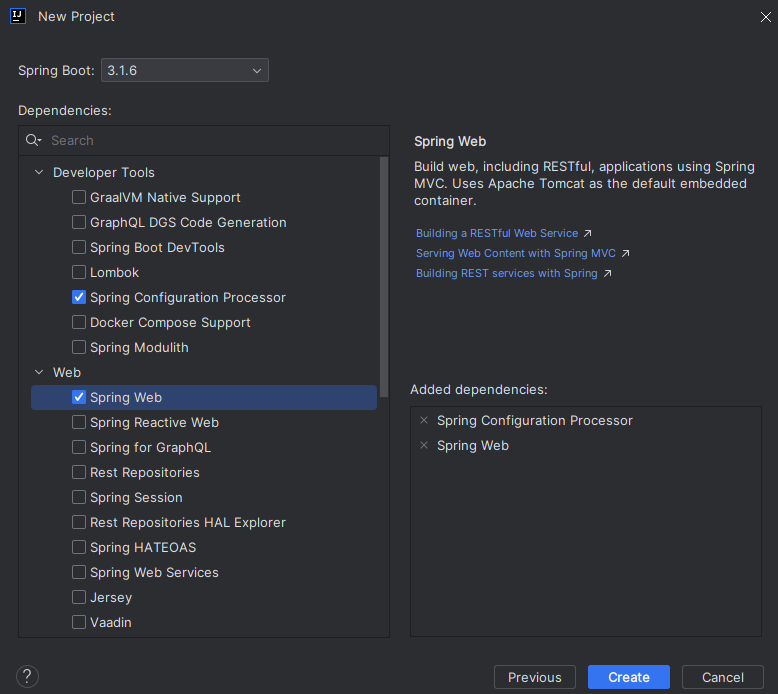Select the Web group label
The height and width of the screenshot is (694, 778).
[x=66, y=372]
